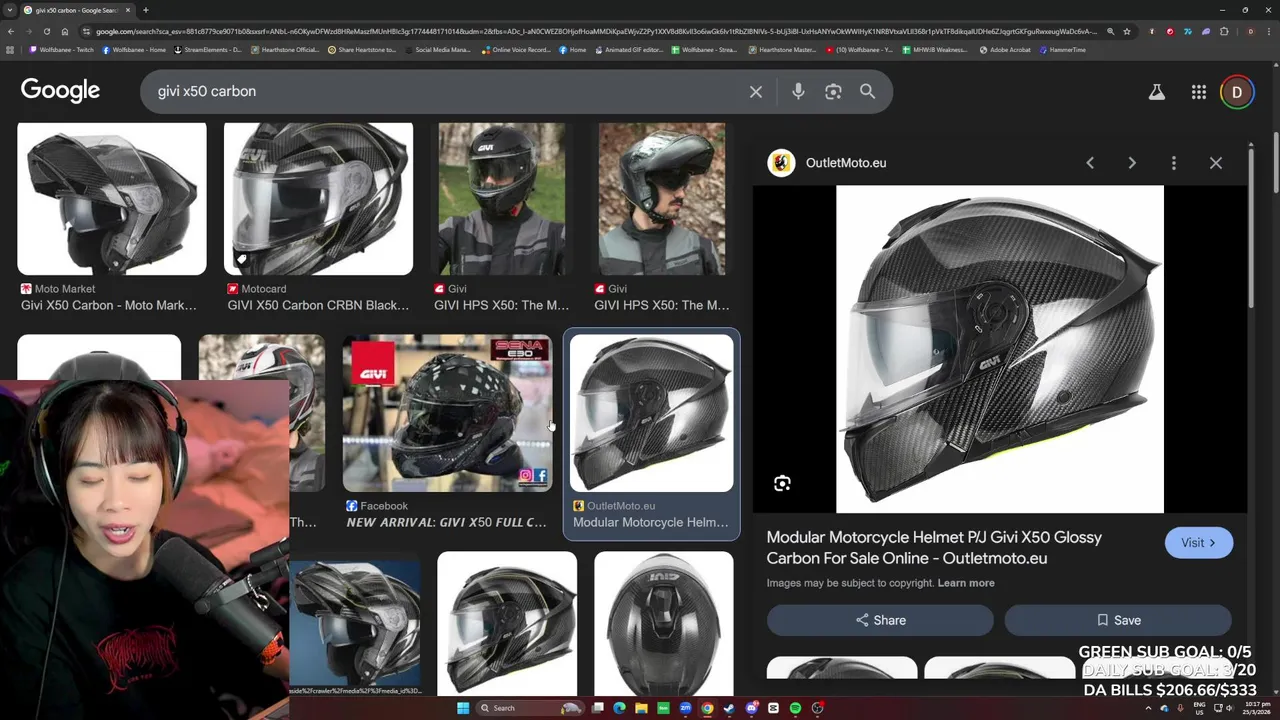Open Spotify from the taskbar

(x=795, y=708)
